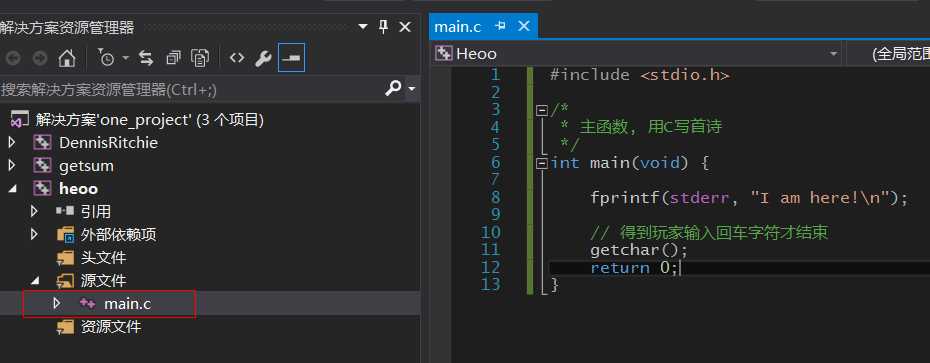This screenshot has height=363, width=930.
Task: Click the View Code angle-brackets icon
Action: click(x=237, y=58)
